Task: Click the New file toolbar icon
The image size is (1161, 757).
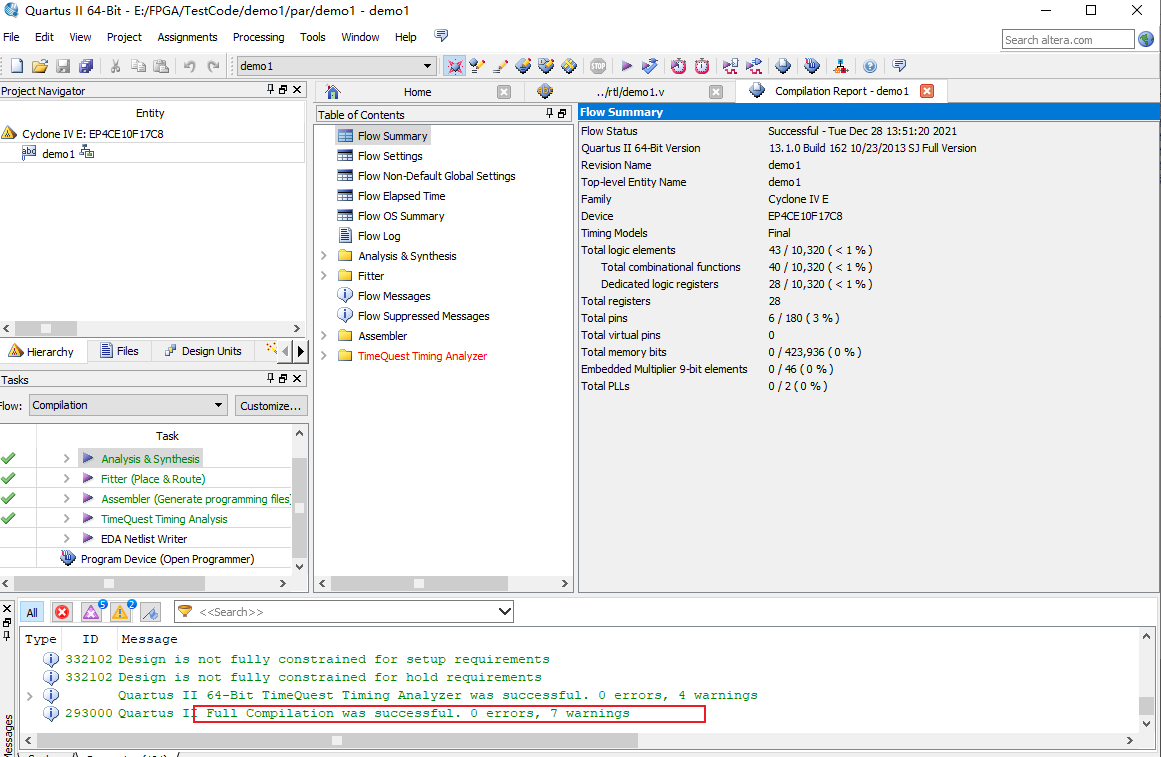Action: coord(16,66)
